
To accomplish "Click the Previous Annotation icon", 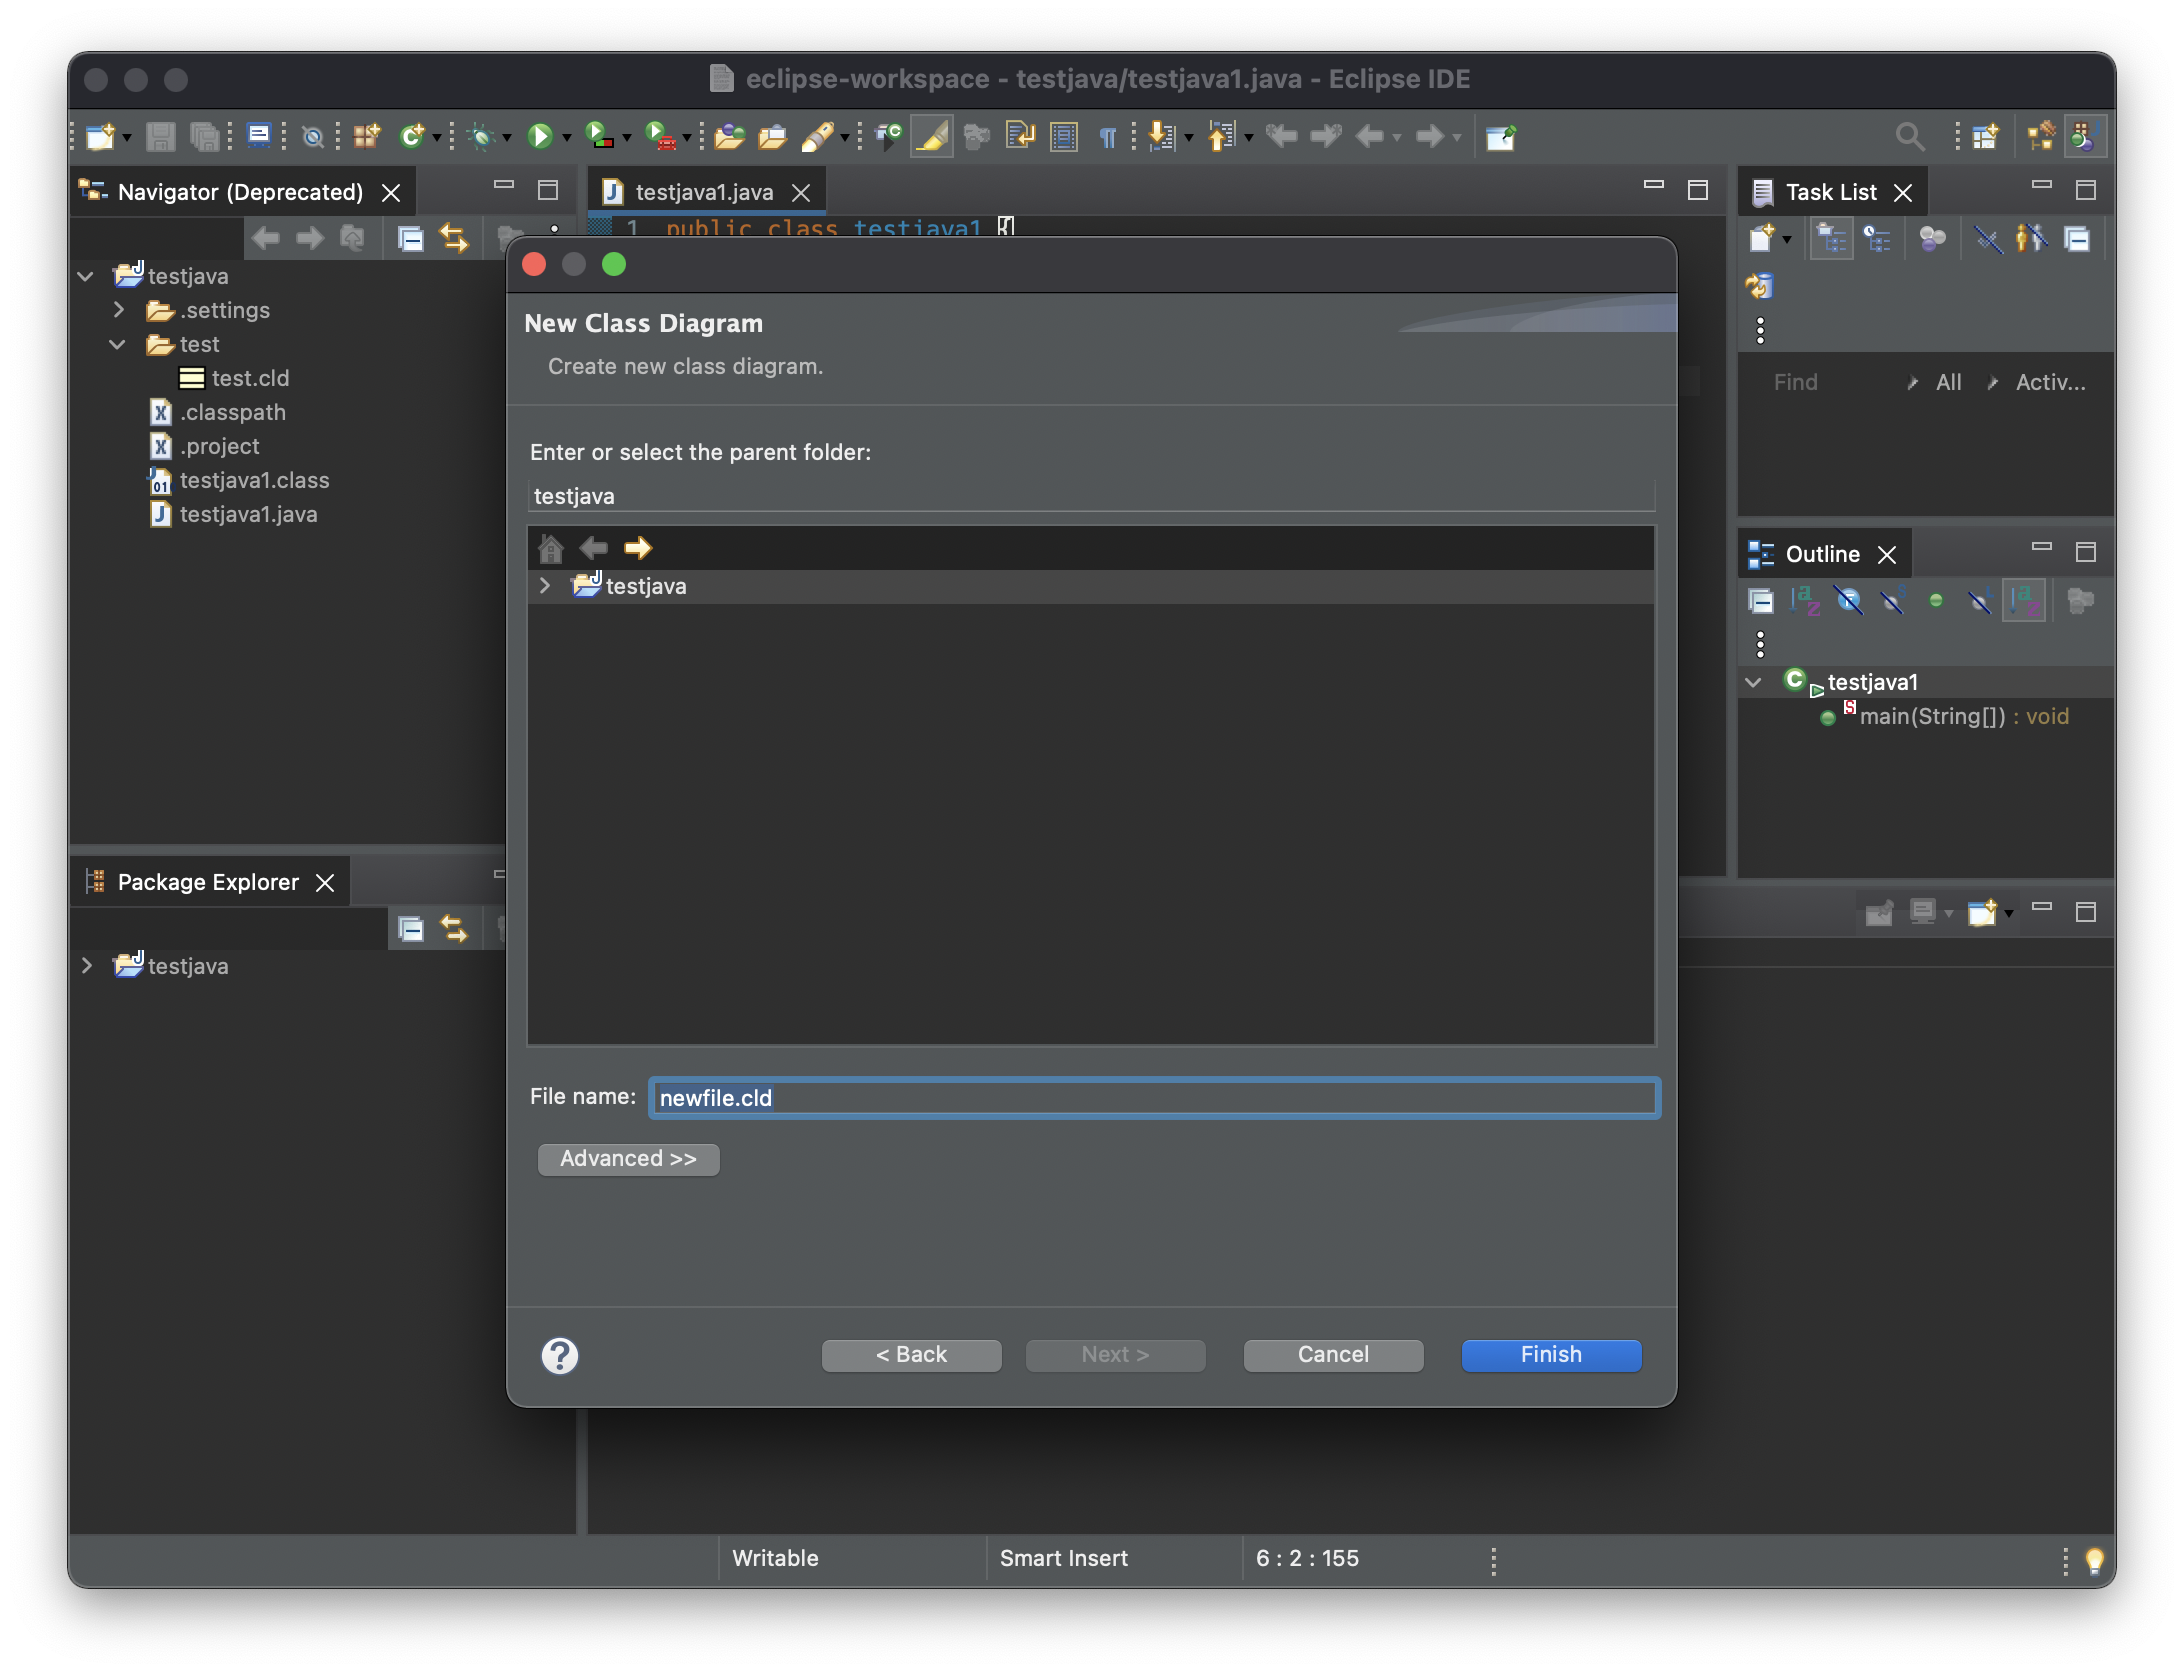I will tap(1221, 136).
